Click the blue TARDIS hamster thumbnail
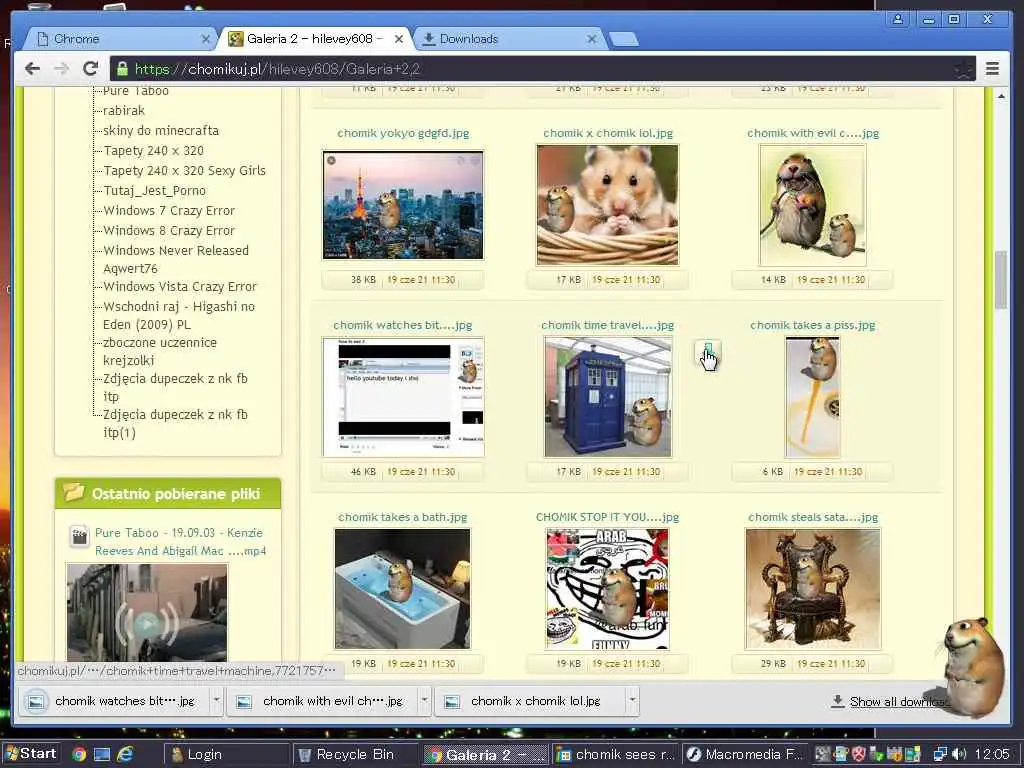This screenshot has height=768, width=1024. point(608,397)
